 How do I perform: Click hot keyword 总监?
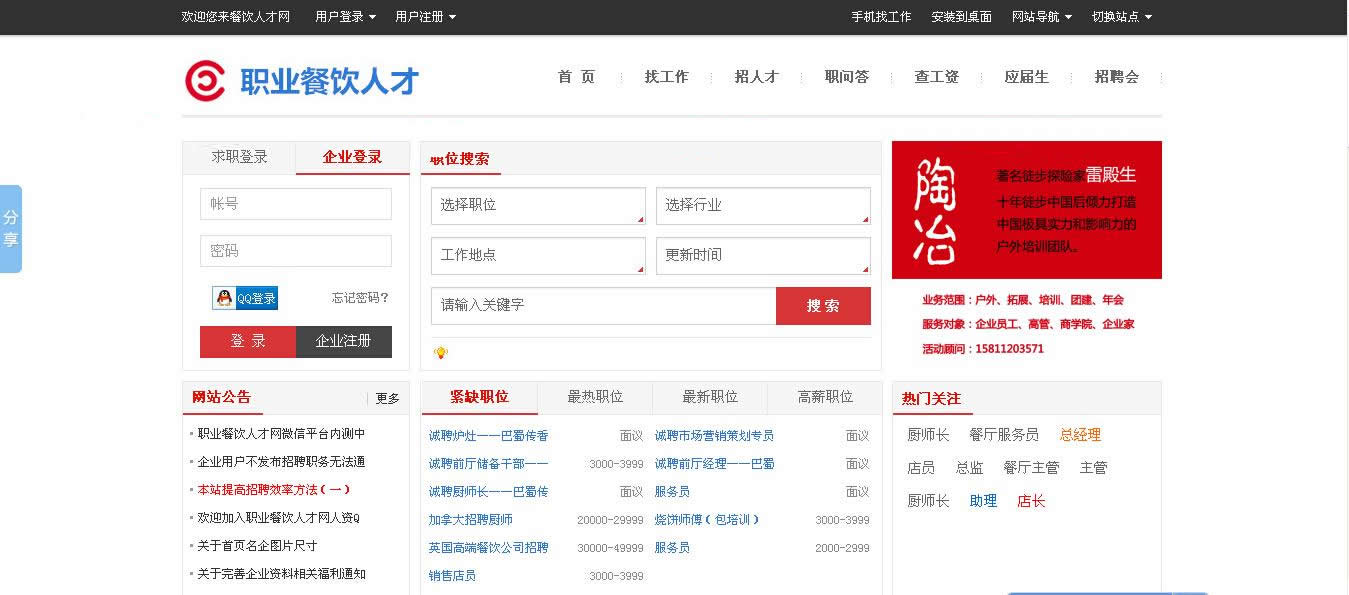point(969,468)
